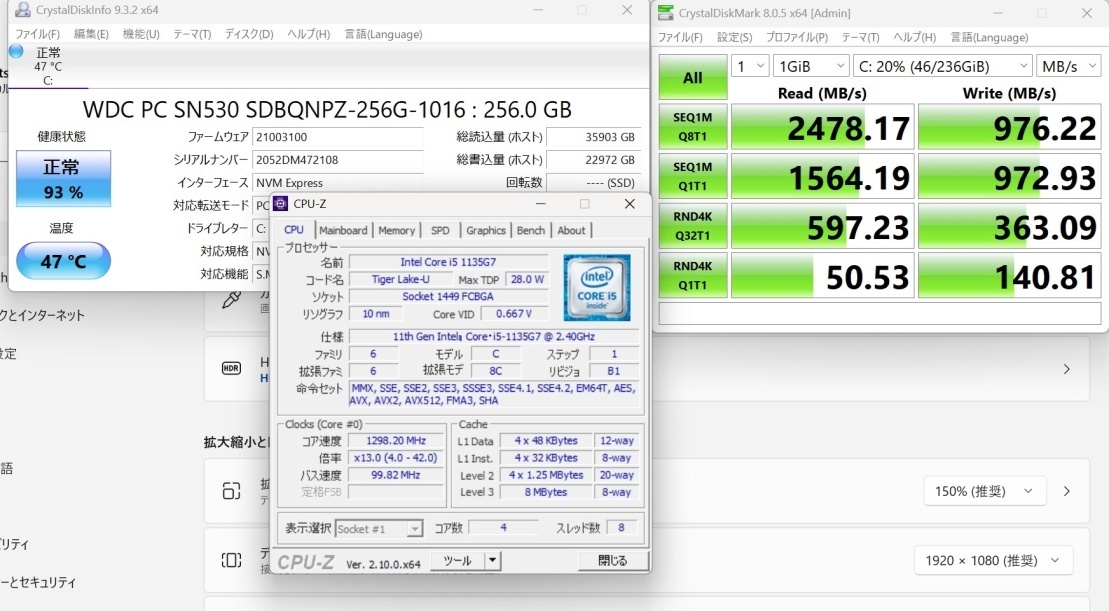Open the test count dropdown showing 1

748,66
